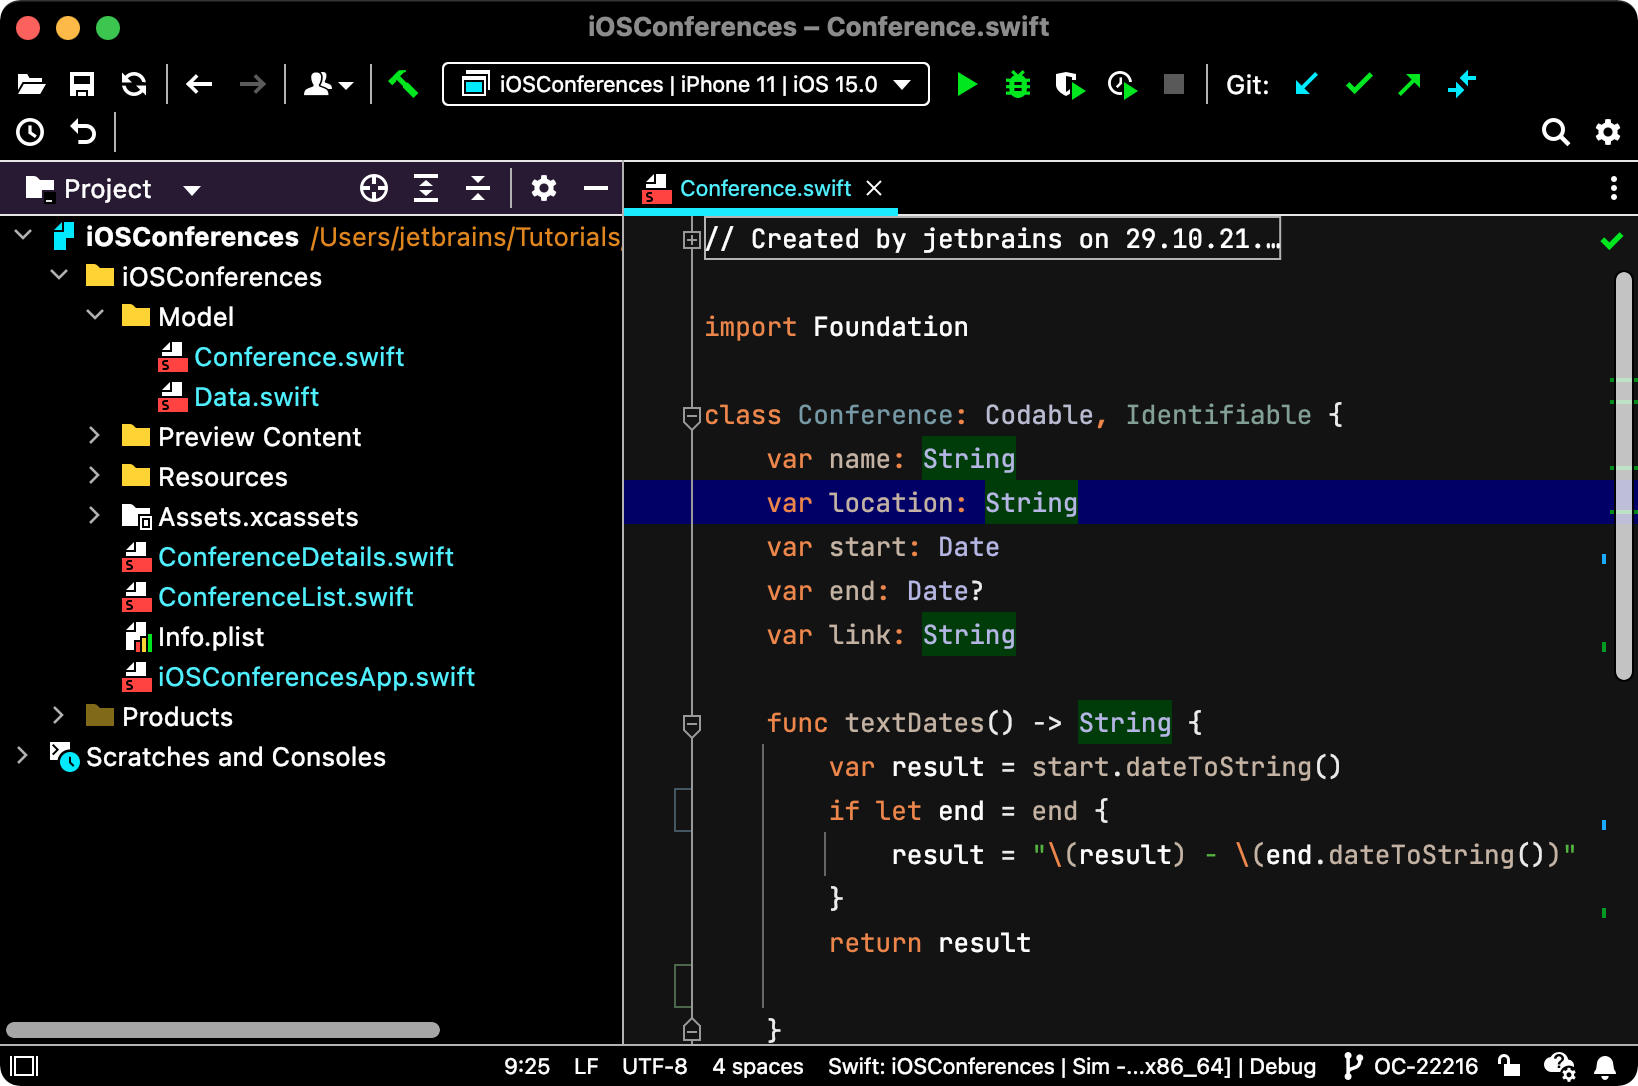
Task: Fold the Conference class declaration
Action: pyautogui.click(x=691, y=416)
